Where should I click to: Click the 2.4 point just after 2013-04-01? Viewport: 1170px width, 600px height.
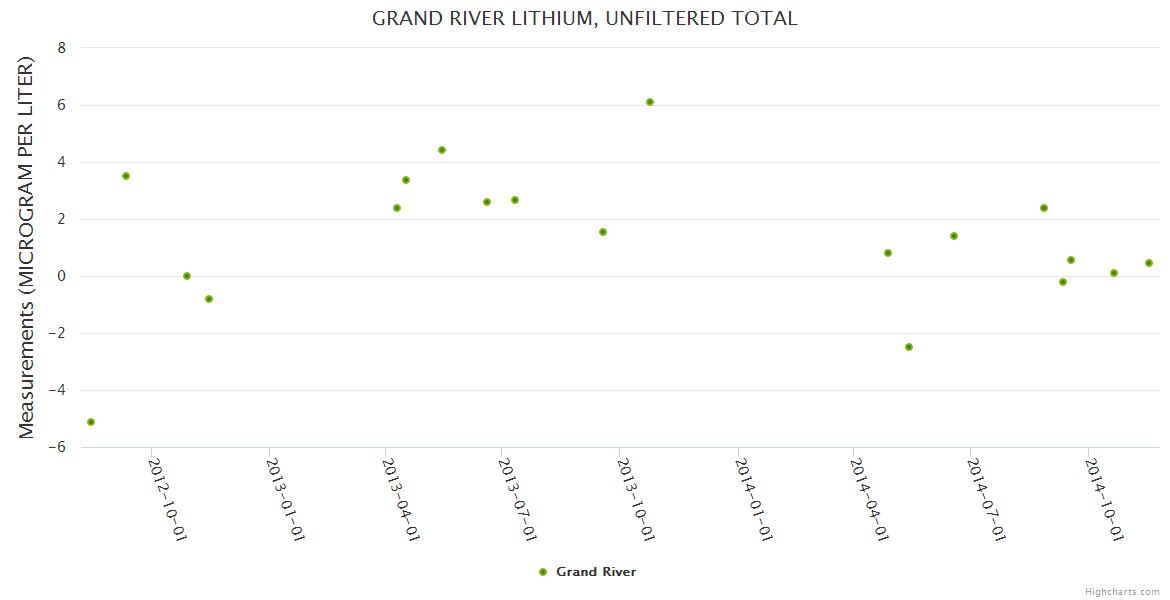tap(397, 208)
